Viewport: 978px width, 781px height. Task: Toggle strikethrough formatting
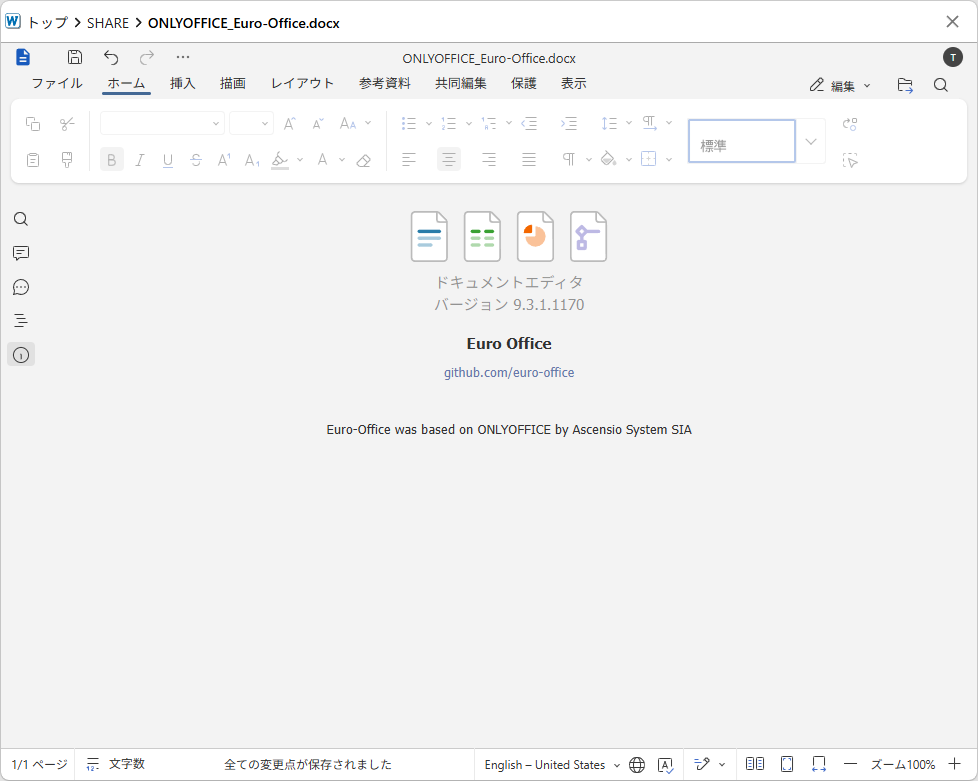[x=196, y=160]
